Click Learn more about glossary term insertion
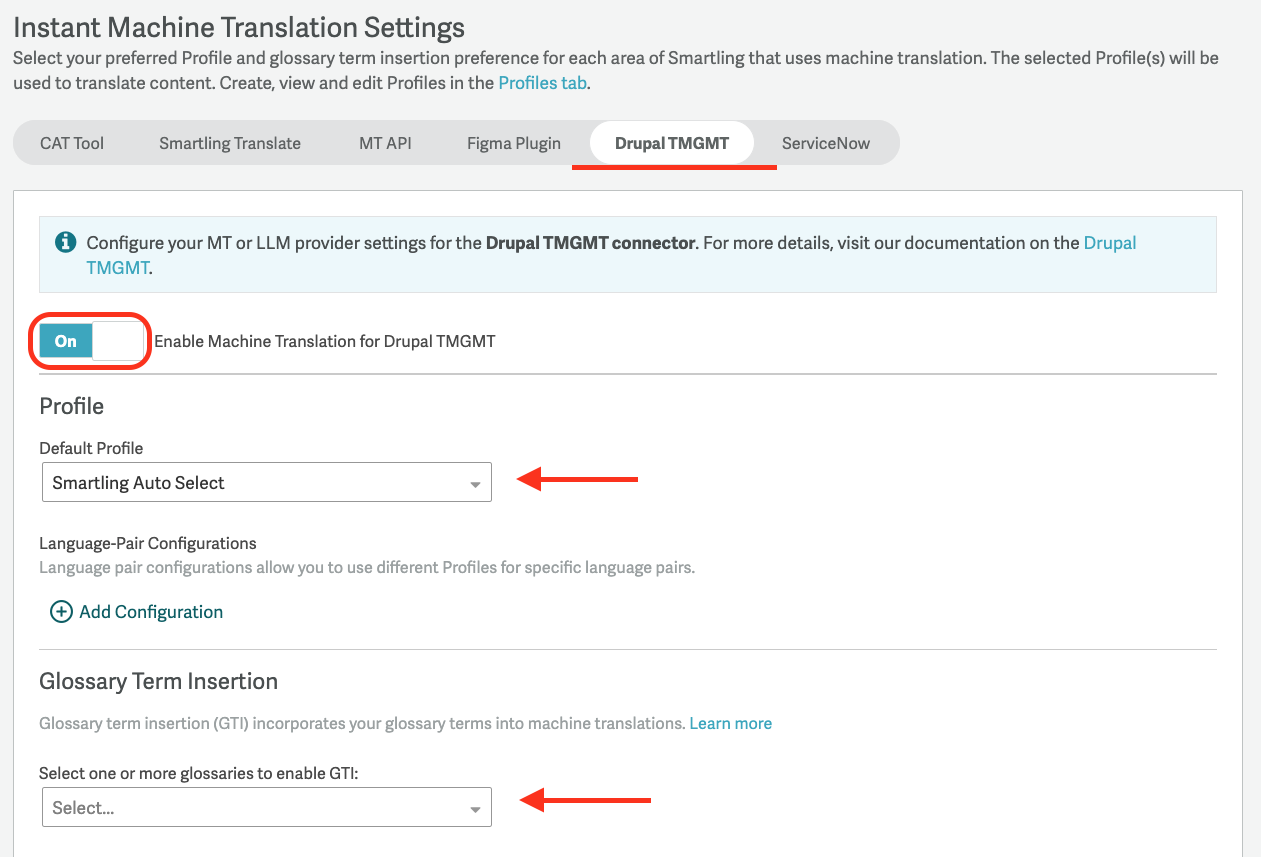 [x=730, y=723]
